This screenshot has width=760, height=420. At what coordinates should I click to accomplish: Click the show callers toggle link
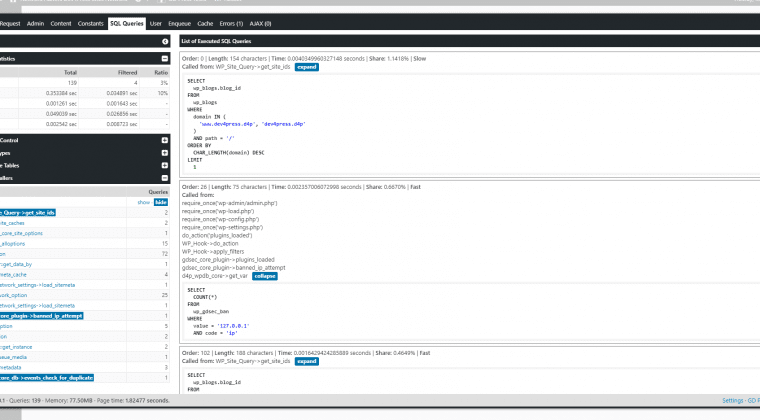pos(143,202)
